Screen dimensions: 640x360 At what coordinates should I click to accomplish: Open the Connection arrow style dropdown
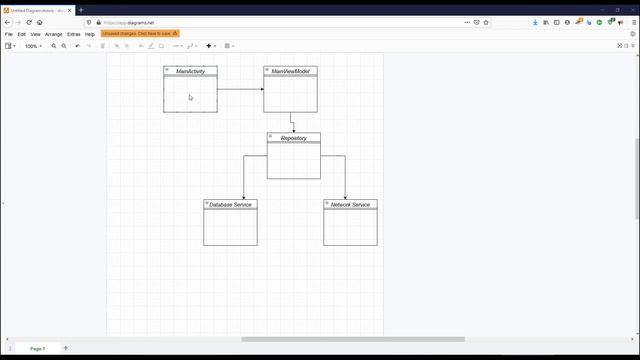pyautogui.click(x=177, y=46)
